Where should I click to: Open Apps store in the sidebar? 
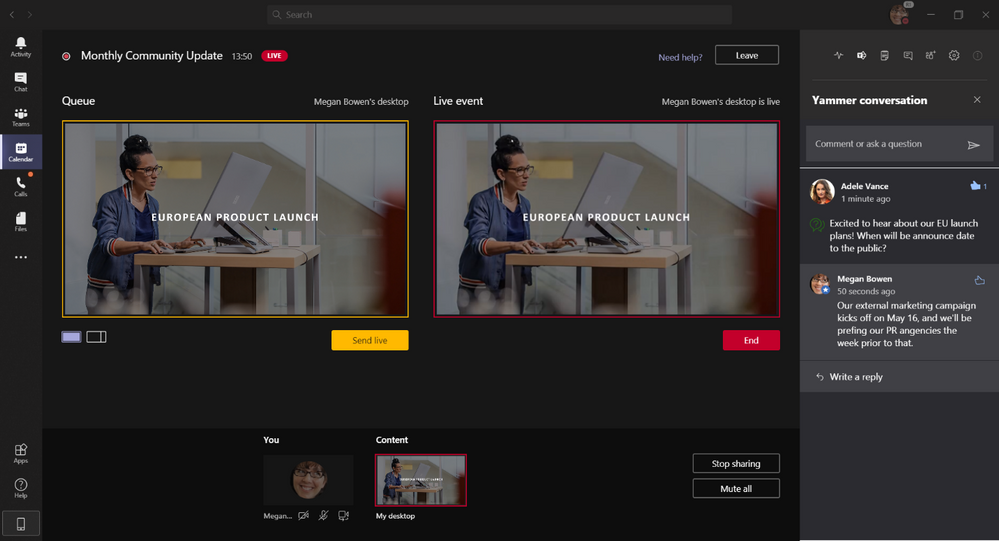[x=20, y=454]
